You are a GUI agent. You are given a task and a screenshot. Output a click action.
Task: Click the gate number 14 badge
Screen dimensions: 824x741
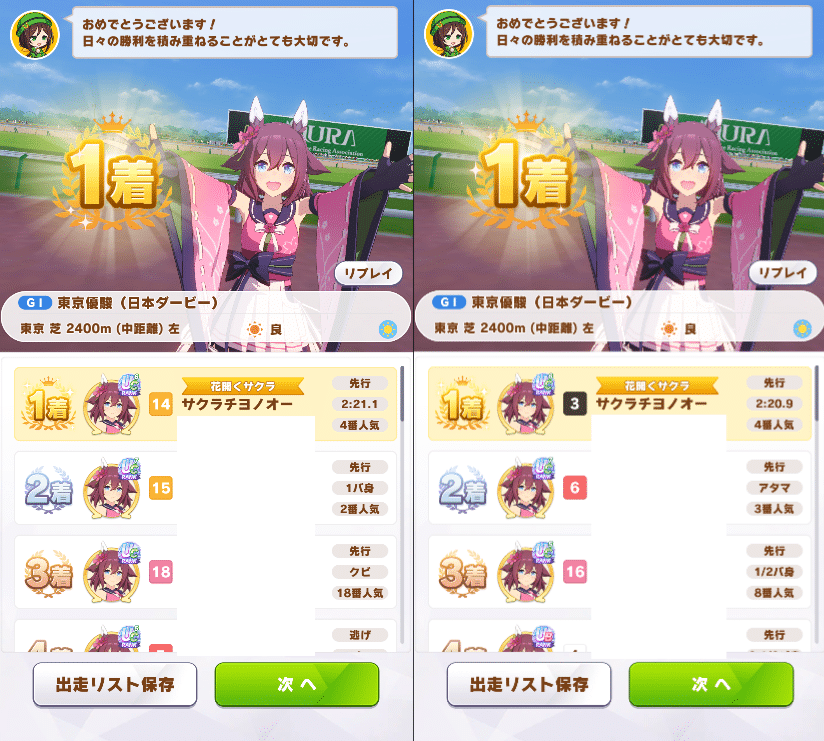click(x=161, y=404)
